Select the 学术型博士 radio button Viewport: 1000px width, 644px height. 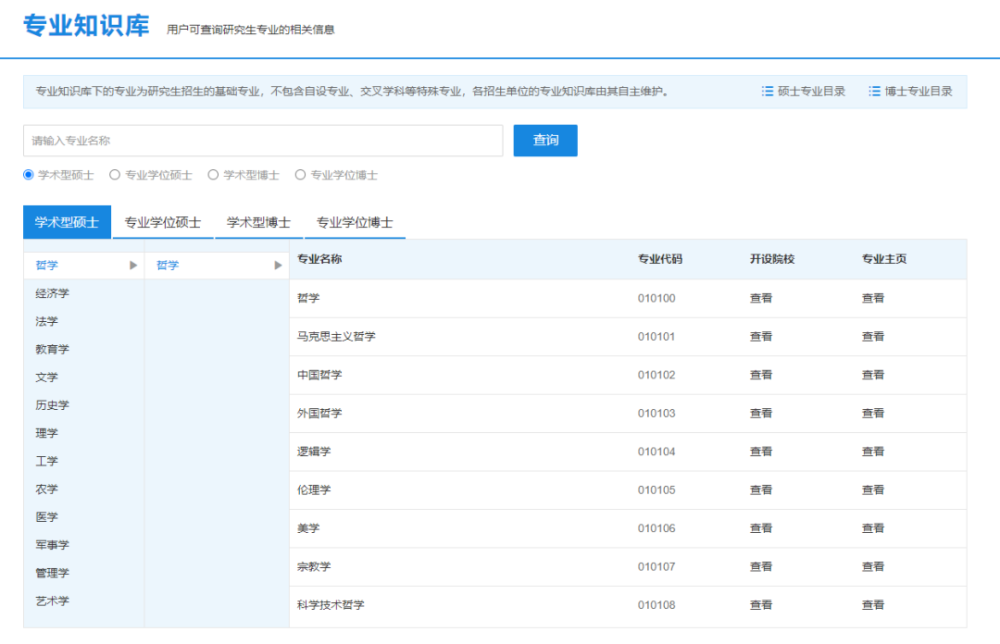coord(213,175)
